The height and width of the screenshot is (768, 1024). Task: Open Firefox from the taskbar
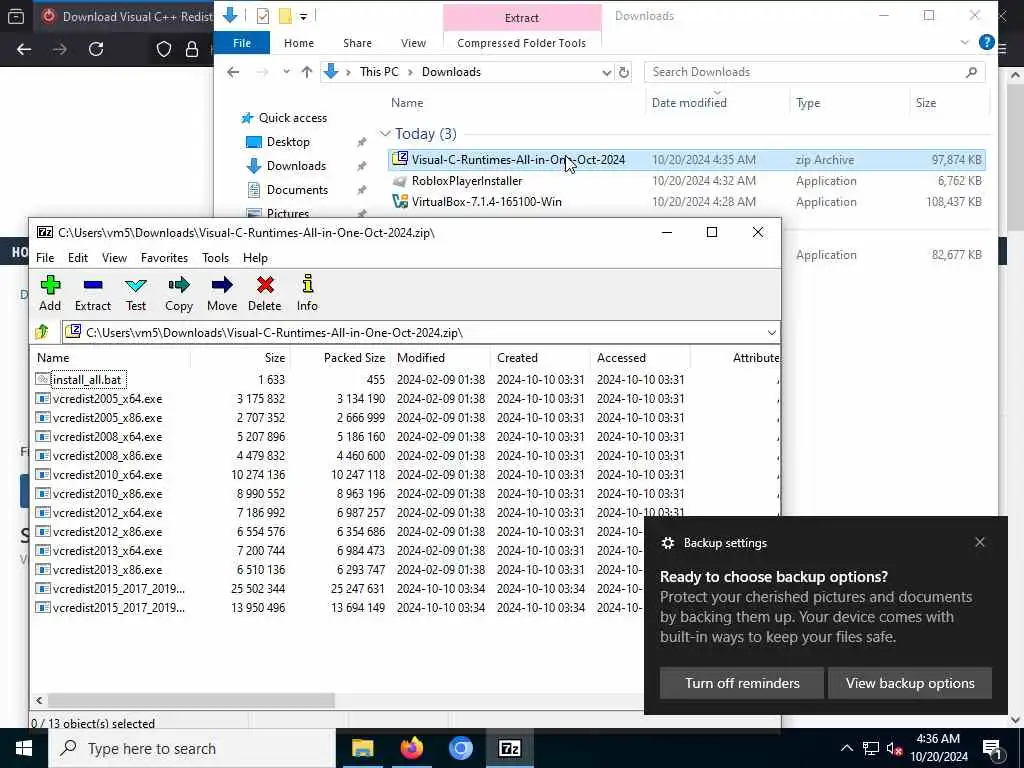coord(411,748)
